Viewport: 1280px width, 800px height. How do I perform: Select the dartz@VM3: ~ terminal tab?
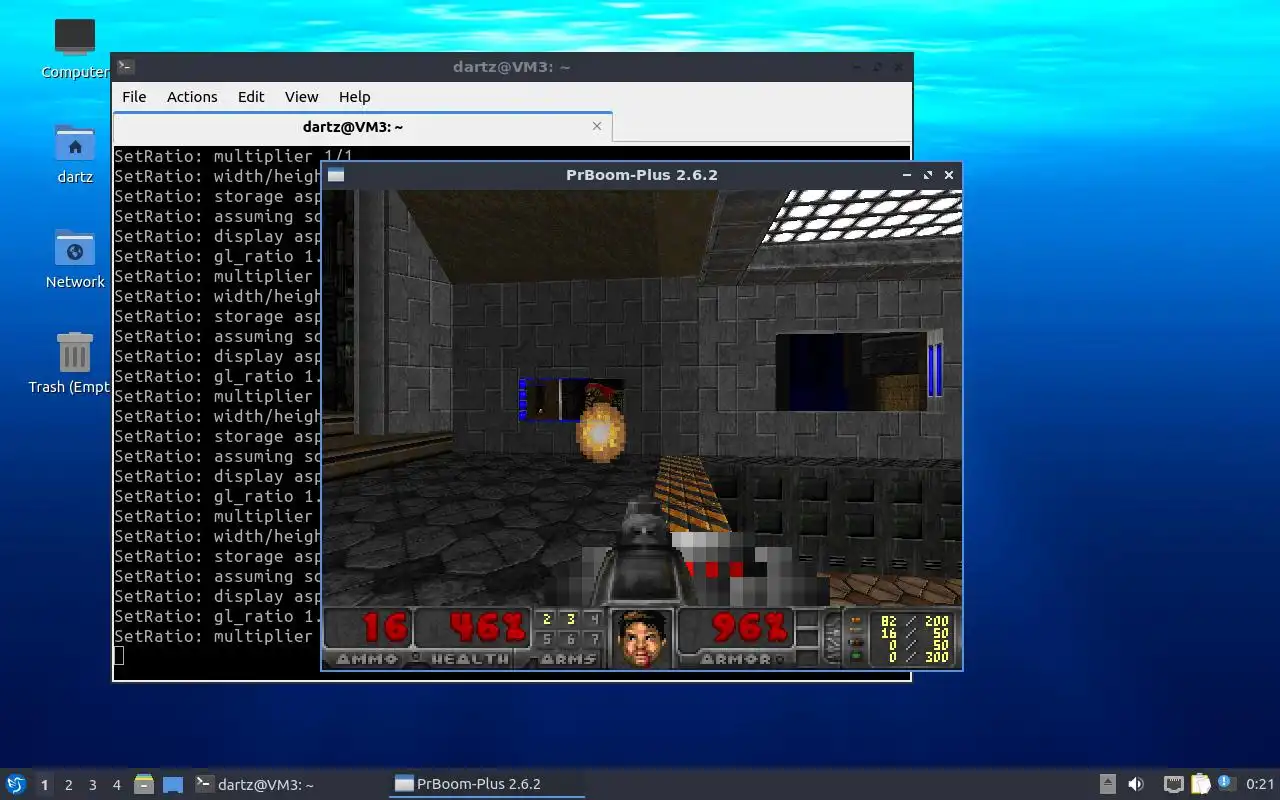click(362, 127)
